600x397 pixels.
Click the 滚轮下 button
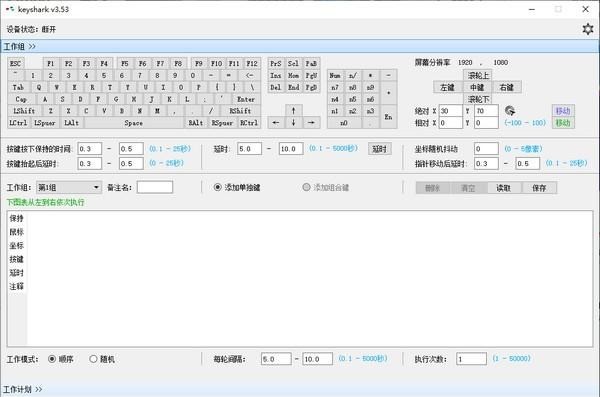(x=478, y=99)
